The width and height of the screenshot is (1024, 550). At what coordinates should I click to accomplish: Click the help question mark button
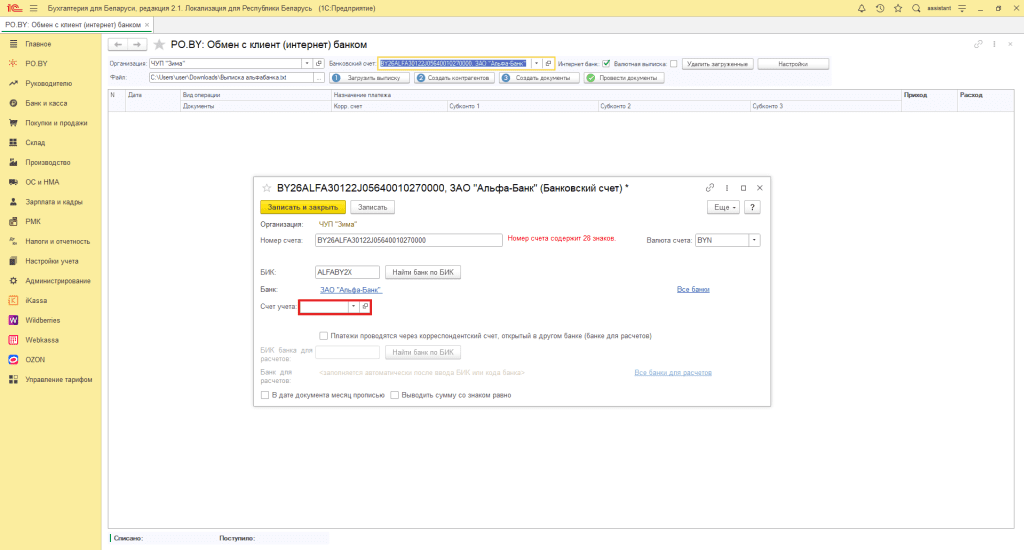coord(753,207)
